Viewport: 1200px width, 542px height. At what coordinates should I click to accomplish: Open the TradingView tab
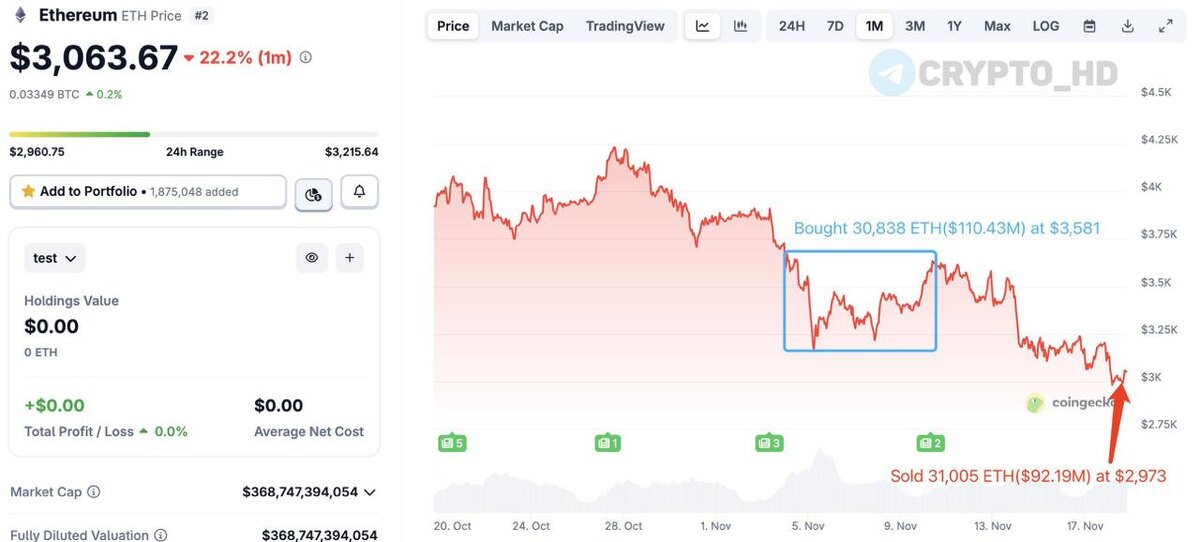[x=625, y=26]
